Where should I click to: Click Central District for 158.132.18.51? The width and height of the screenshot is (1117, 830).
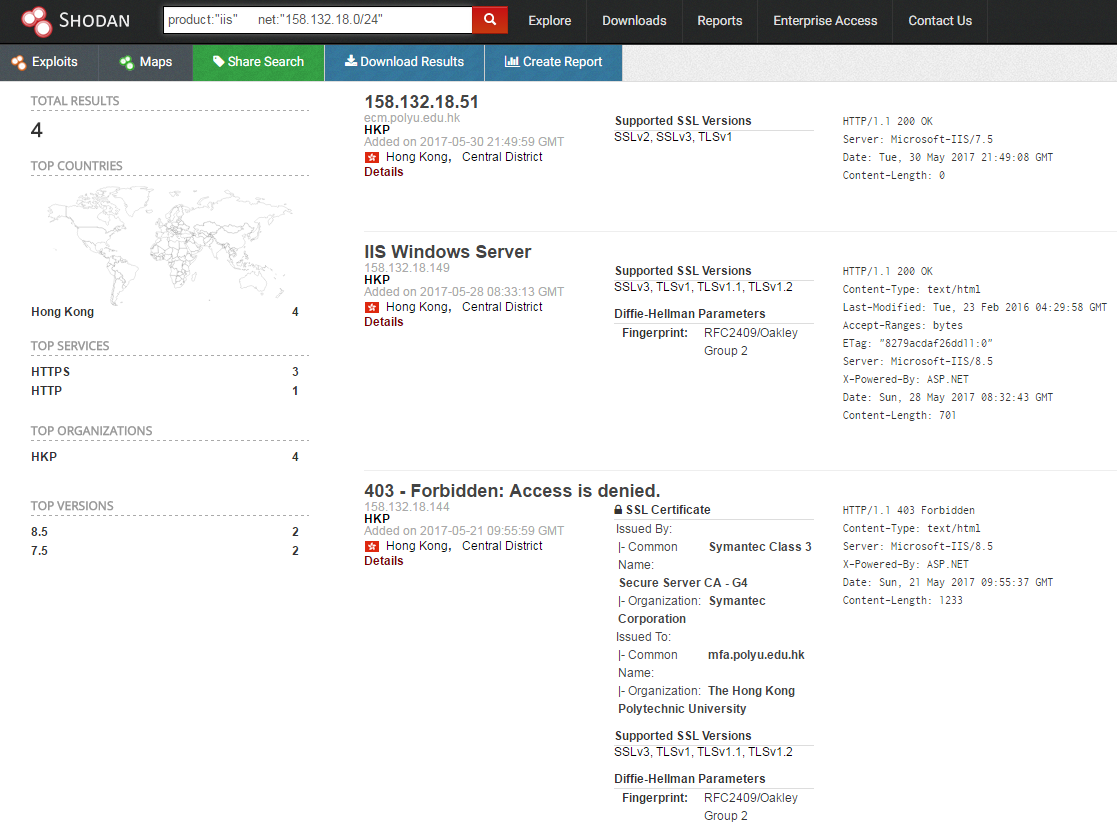[x=502, y=157]
